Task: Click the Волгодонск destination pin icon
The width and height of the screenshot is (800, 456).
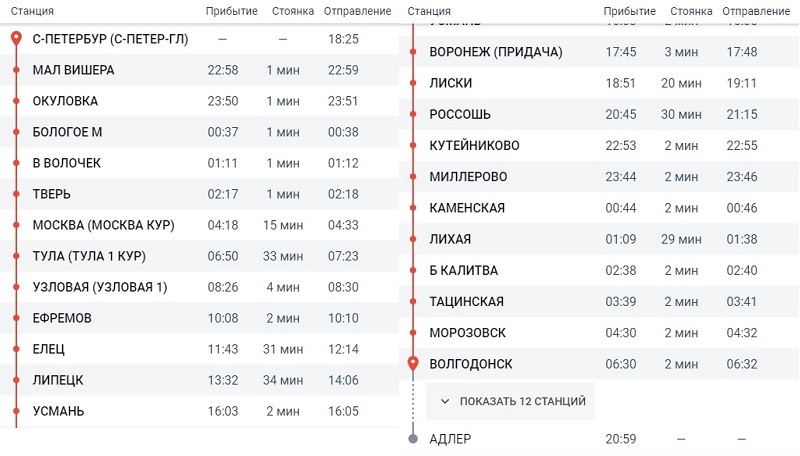Action: click(414, 363)
